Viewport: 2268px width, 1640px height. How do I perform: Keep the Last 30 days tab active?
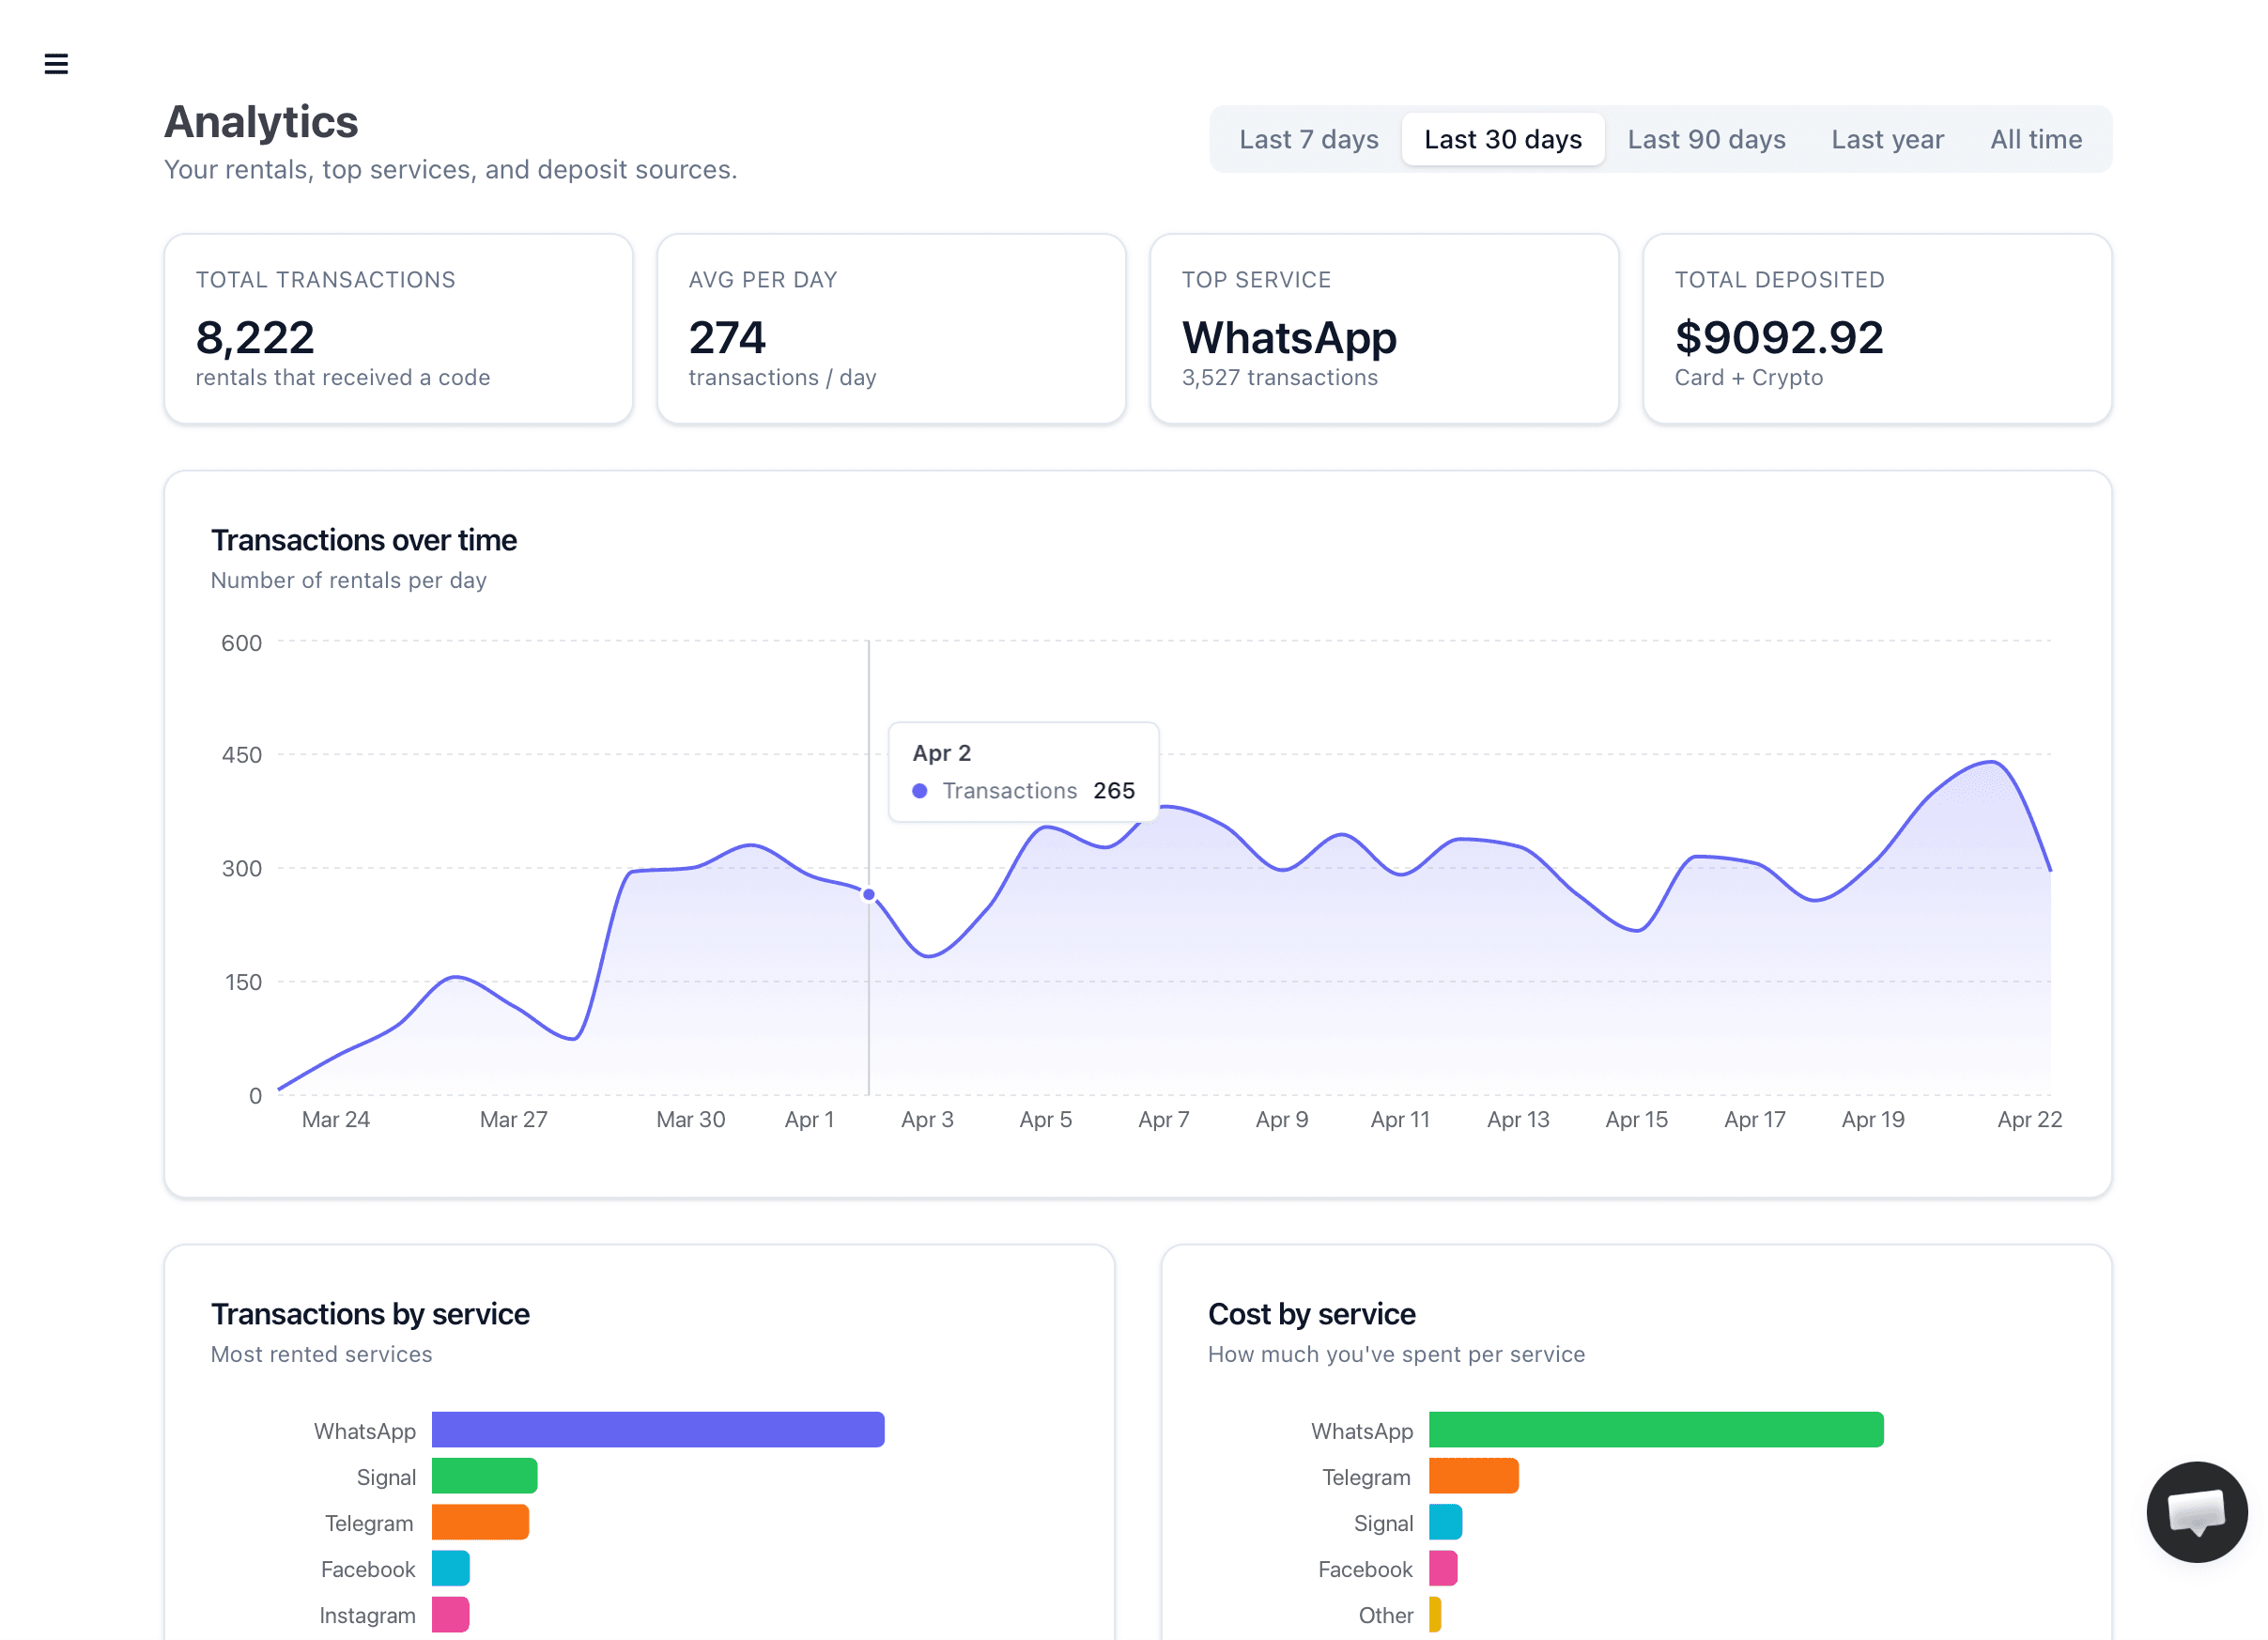click(x=1503, y=139)
